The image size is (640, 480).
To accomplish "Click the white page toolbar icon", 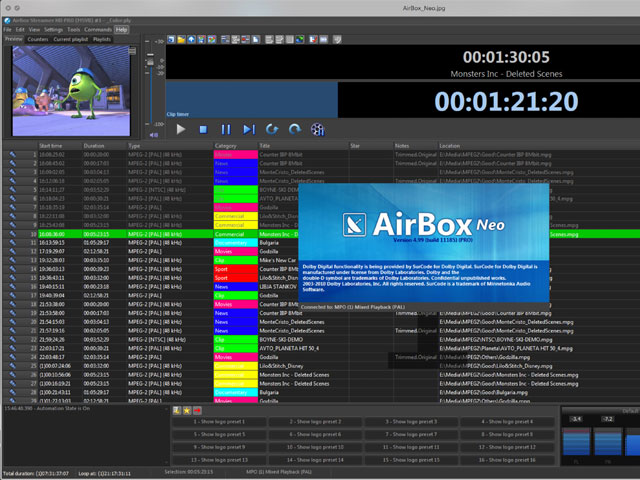I will tap(256, 40).
